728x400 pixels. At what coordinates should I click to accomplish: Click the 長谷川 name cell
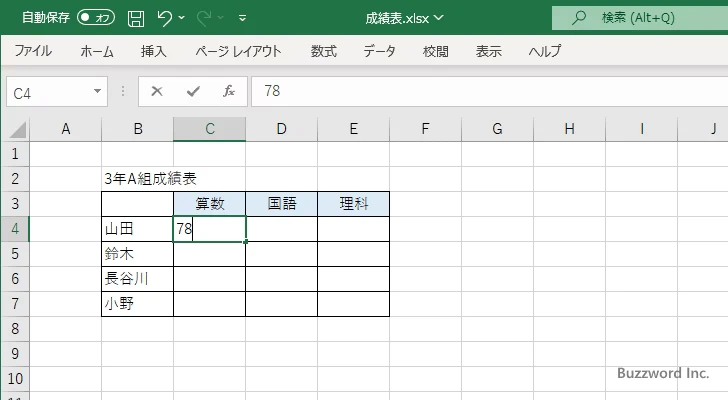137,279
